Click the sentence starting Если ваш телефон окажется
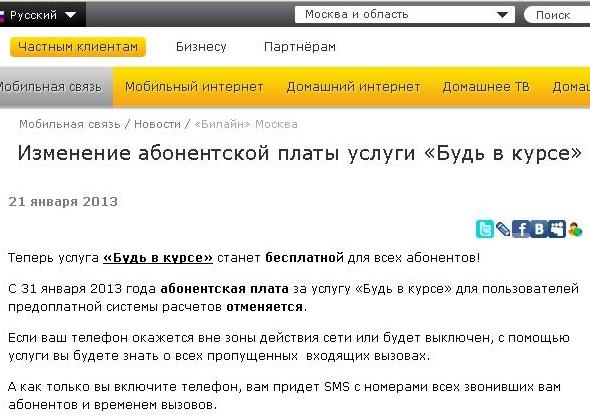590x419 pixels. 289,347
